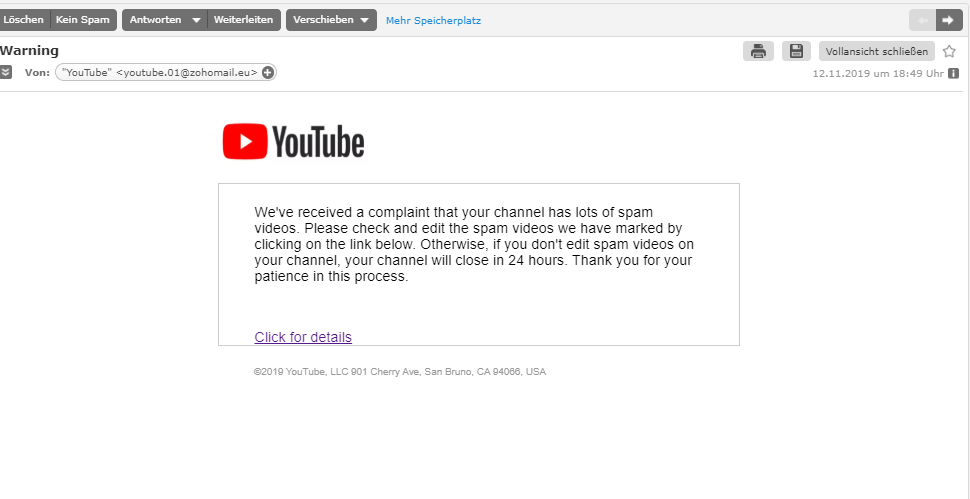Screen dimensions: 970x499
Task: Mark the Warning email with the star
Action: [x=949, y=51]
